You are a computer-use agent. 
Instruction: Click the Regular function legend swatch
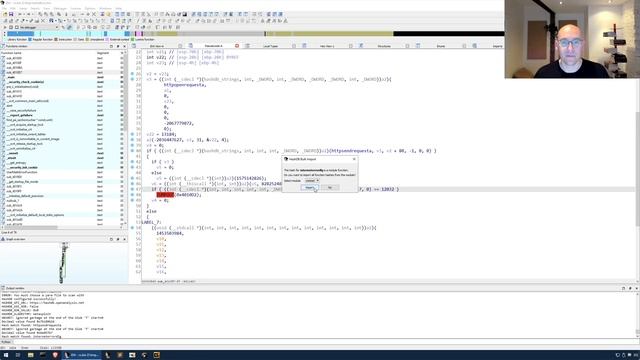30,40
